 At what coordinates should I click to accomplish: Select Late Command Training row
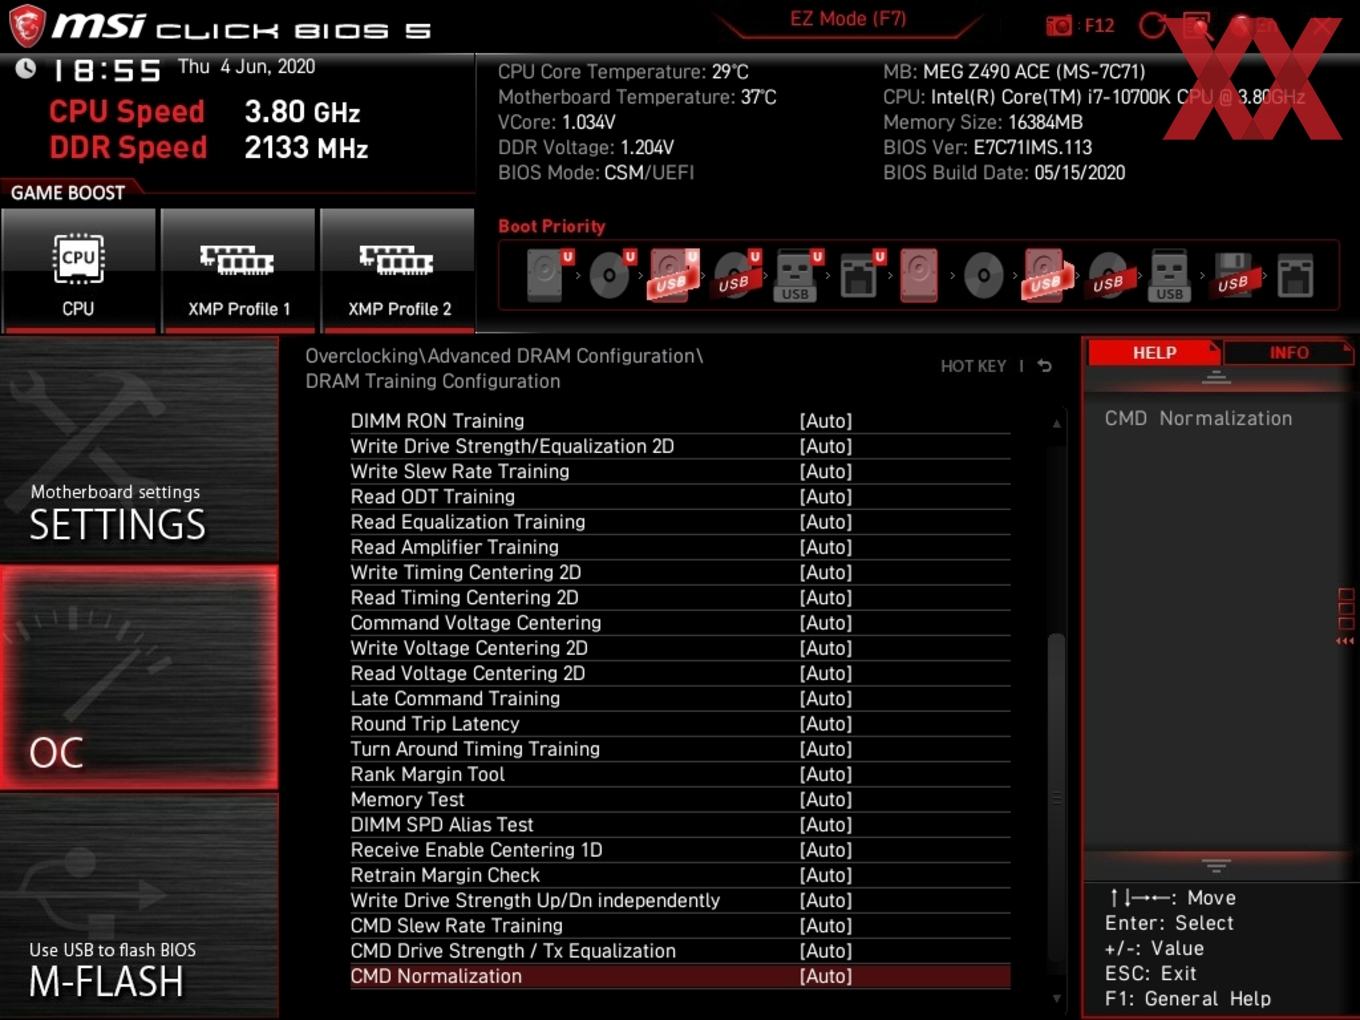[680, 699]
